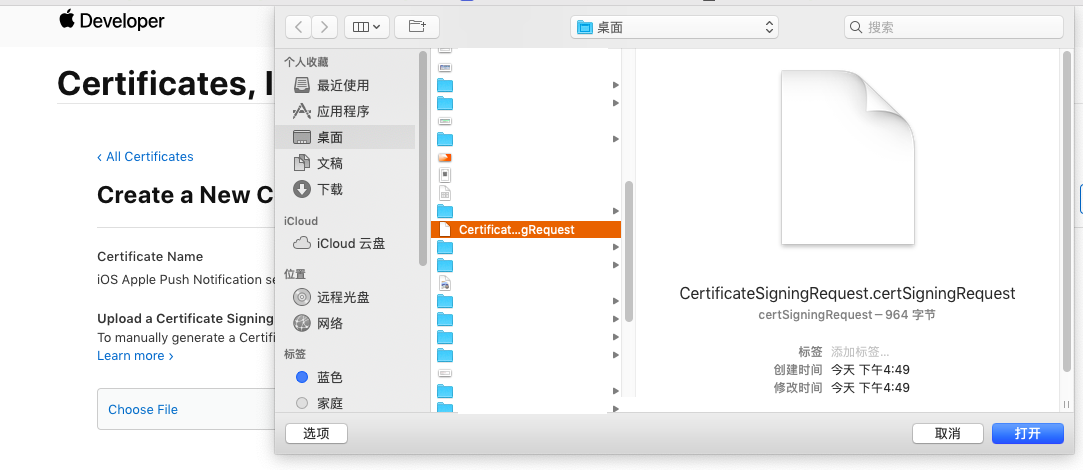Click the preview pane vertical scrollbar
This screenshot has width=1083, height=470.
1067,214
